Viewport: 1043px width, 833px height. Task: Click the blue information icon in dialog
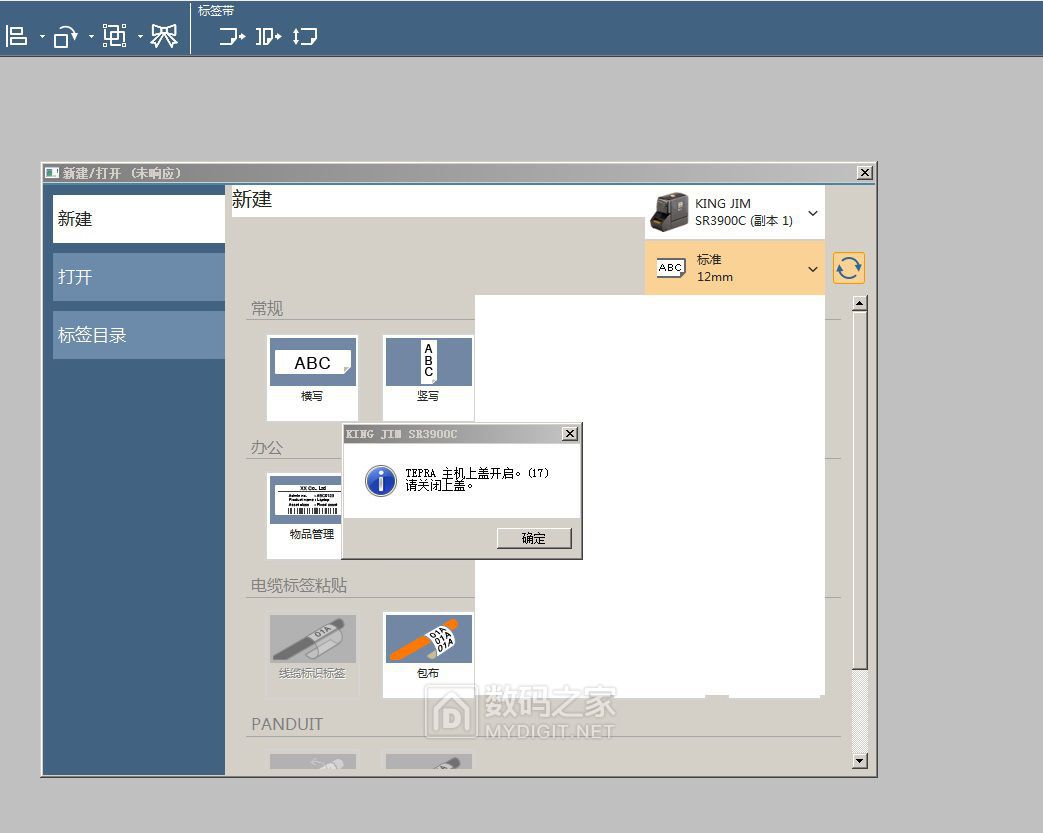pyautogui.click(x=381, y=480)
